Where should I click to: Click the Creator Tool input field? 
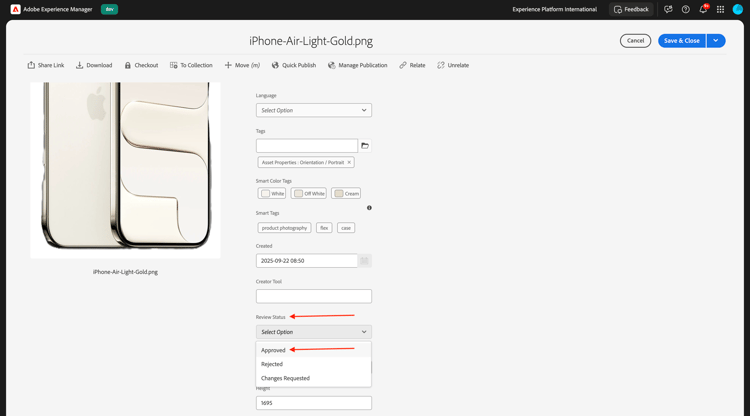(314, 296)
